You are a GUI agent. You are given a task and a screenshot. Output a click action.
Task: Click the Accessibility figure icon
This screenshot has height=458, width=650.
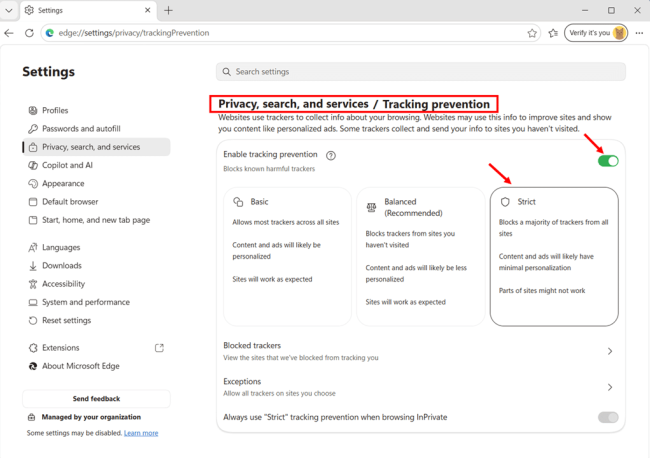33,284
